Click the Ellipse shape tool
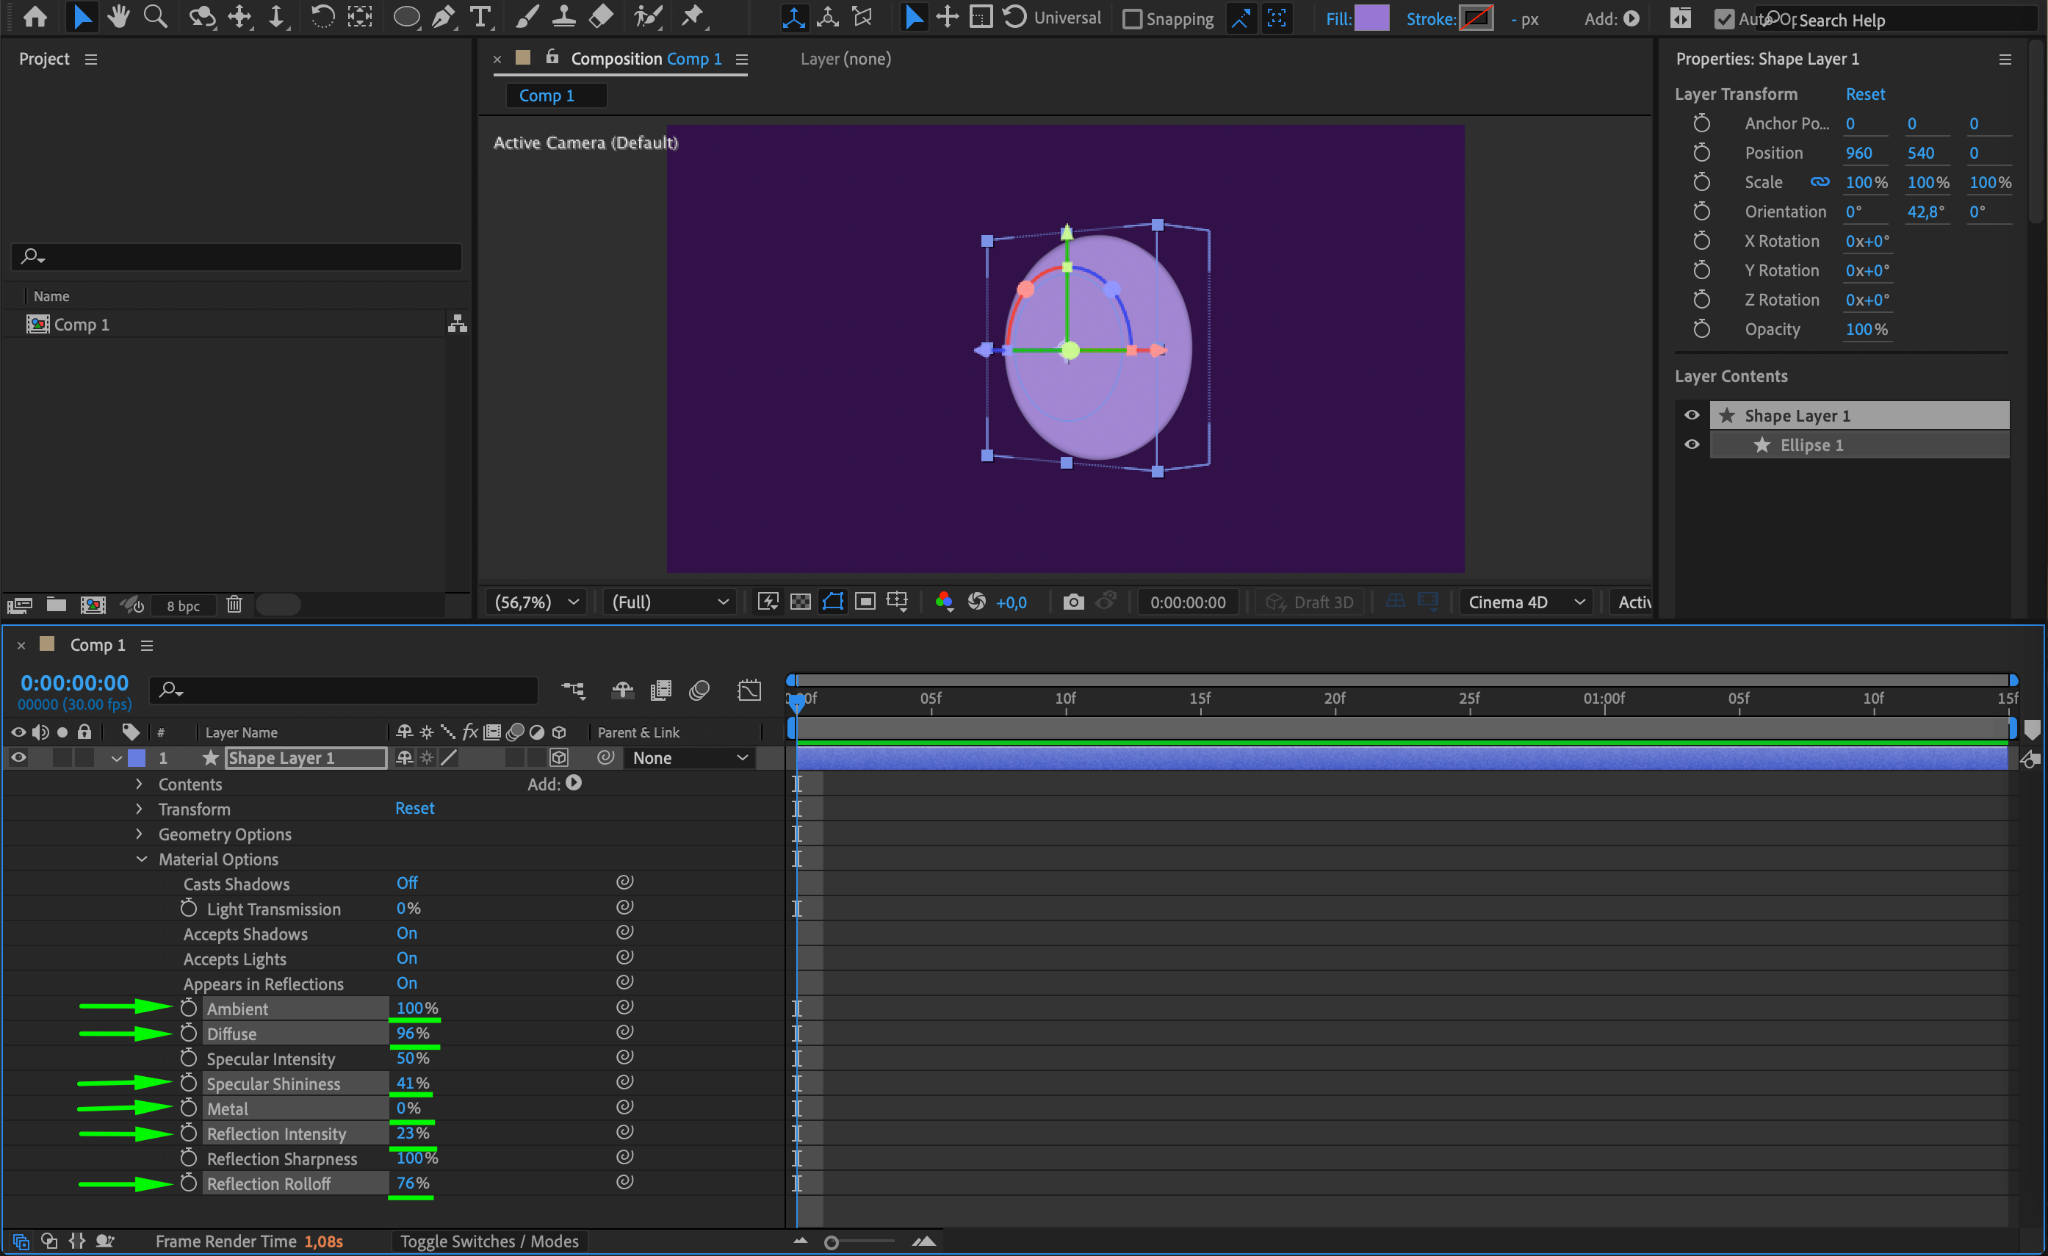The image size is (2048, 1256). (x=406, y=16)
